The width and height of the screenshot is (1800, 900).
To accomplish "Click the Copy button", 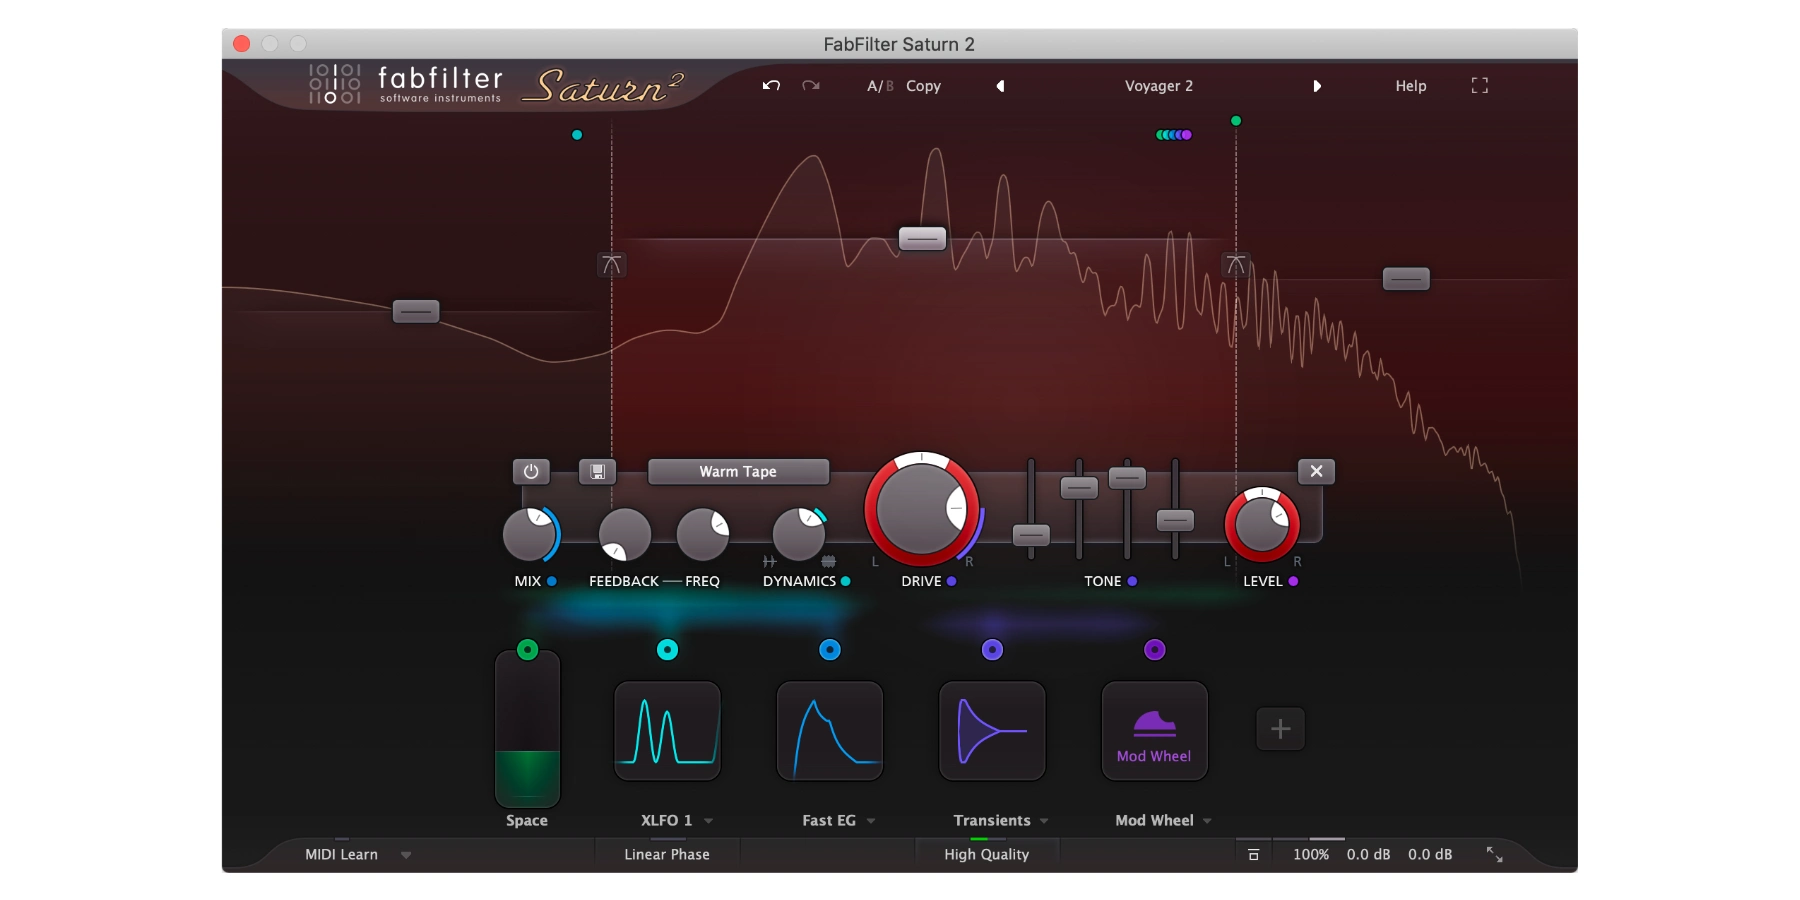I will pos(923,86).
